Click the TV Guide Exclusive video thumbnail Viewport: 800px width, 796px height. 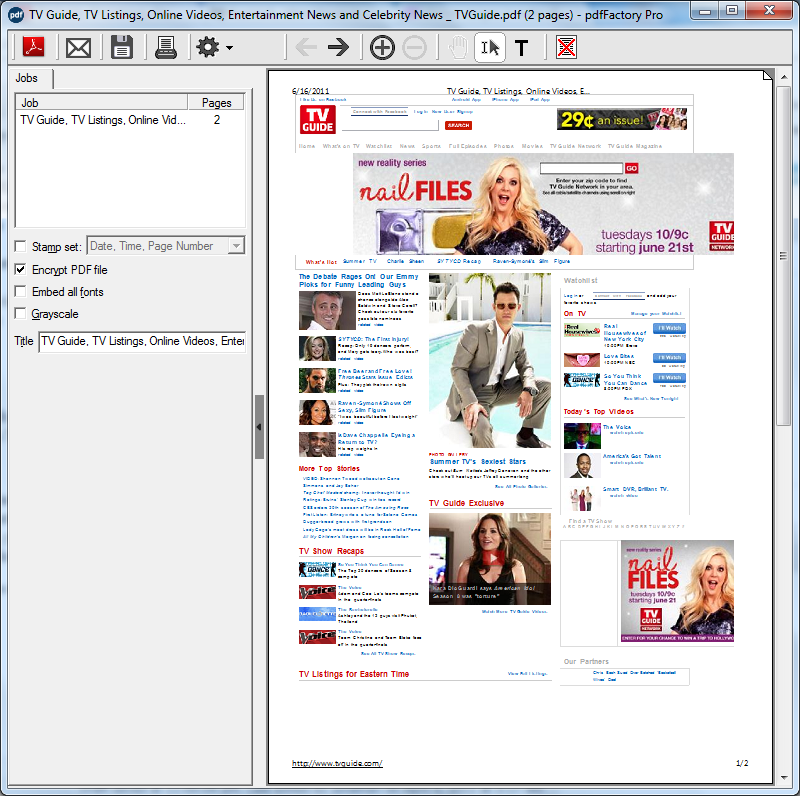pos(490,559)
